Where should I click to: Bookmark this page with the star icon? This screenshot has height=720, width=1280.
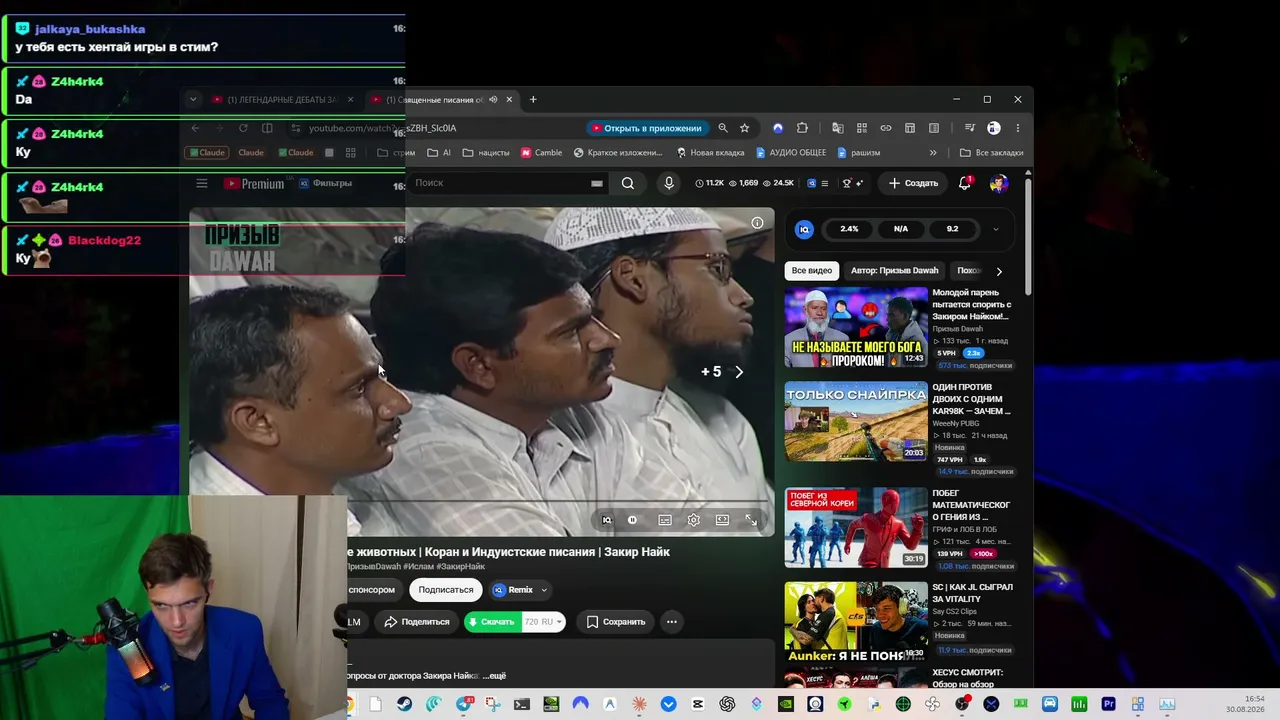click(744, 128)
